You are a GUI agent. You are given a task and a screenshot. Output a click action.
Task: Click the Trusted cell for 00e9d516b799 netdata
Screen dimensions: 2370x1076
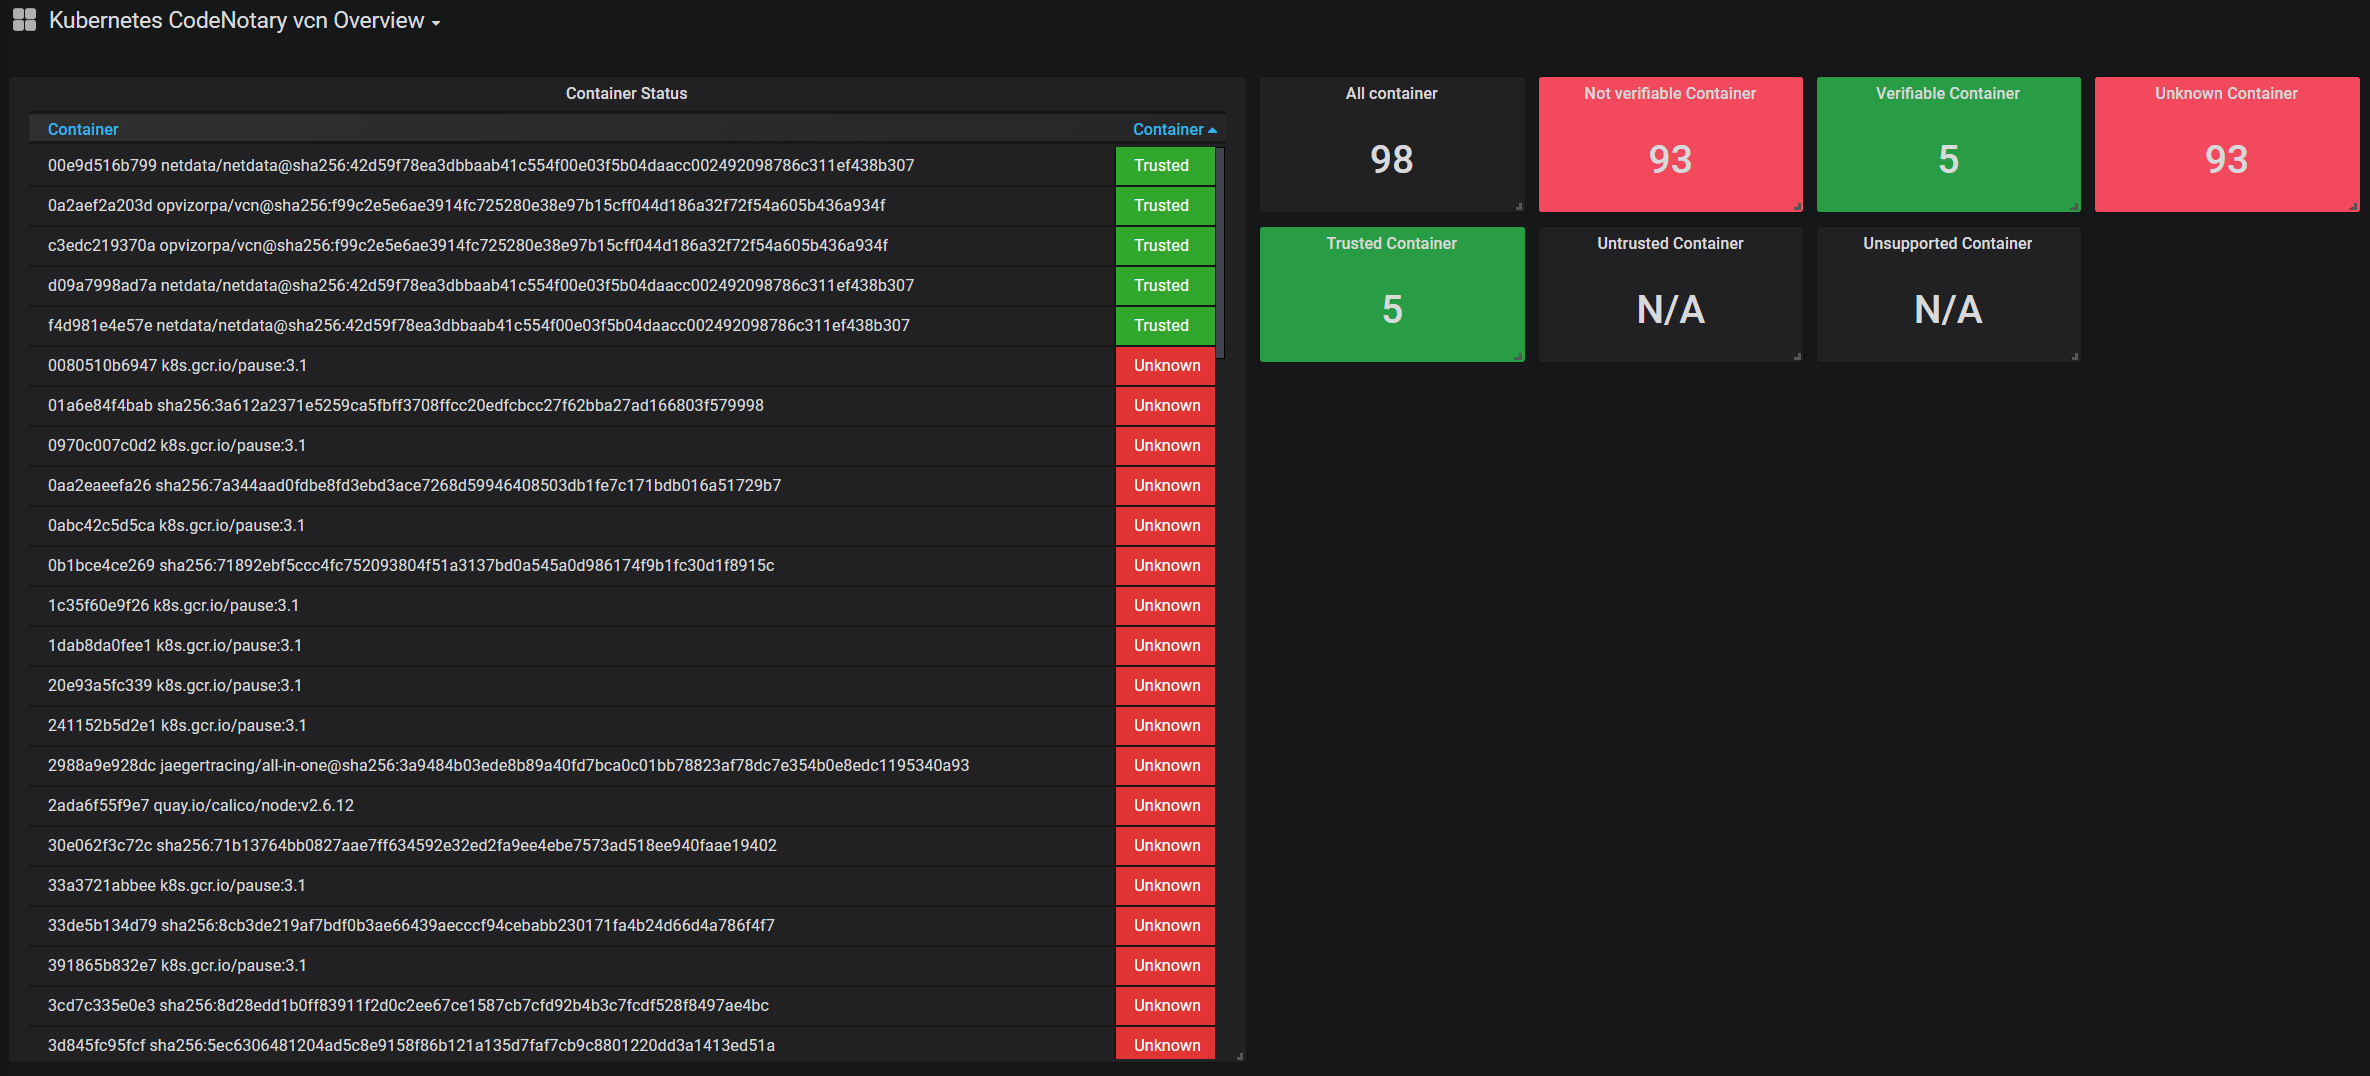1165,165
